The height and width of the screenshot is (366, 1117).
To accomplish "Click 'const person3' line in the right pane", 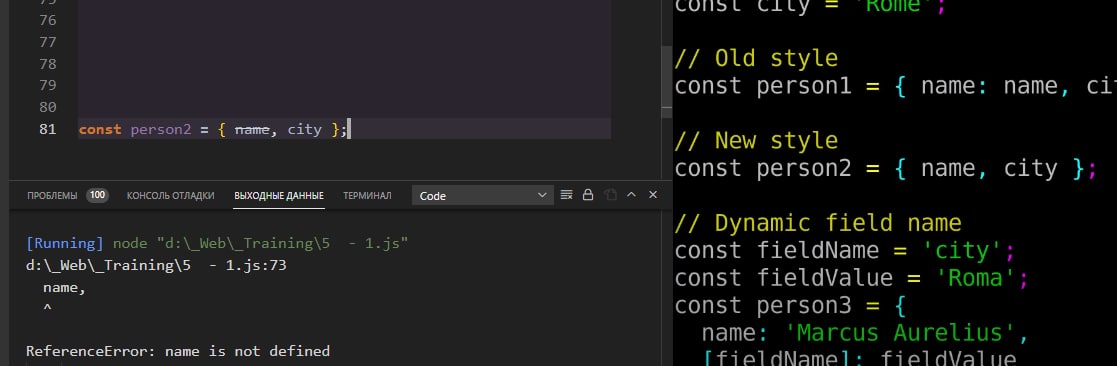I will [790, 305].
